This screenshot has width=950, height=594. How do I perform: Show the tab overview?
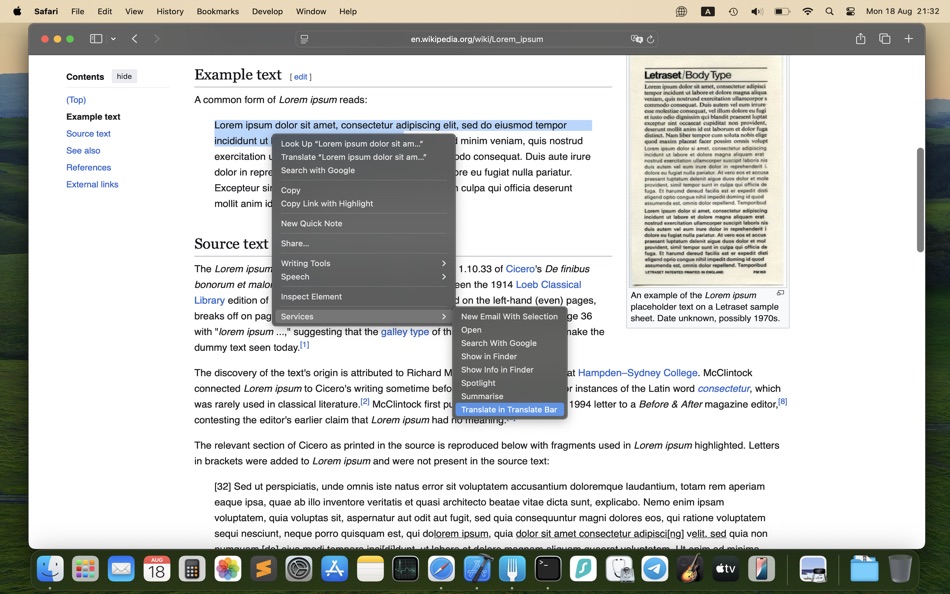885,39
